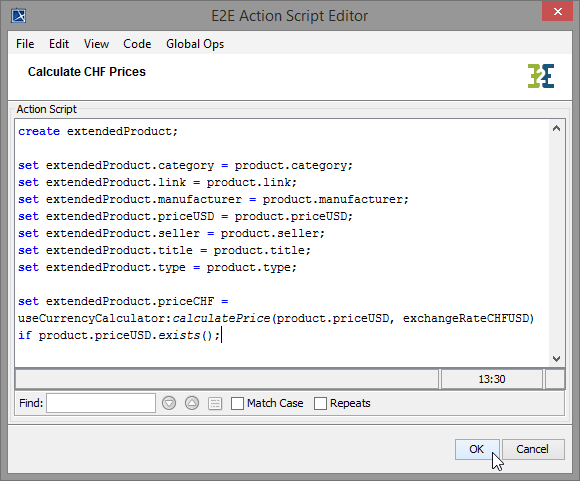Click the 13:30 cursor position indicator

point(492,379)
